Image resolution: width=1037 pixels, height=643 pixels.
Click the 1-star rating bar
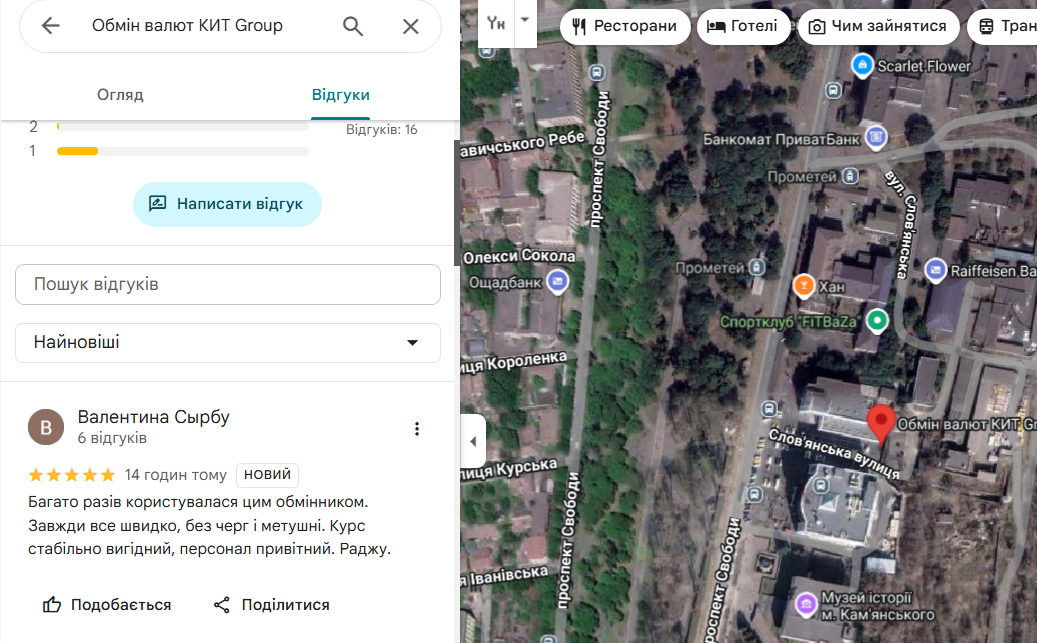[183, 151]
